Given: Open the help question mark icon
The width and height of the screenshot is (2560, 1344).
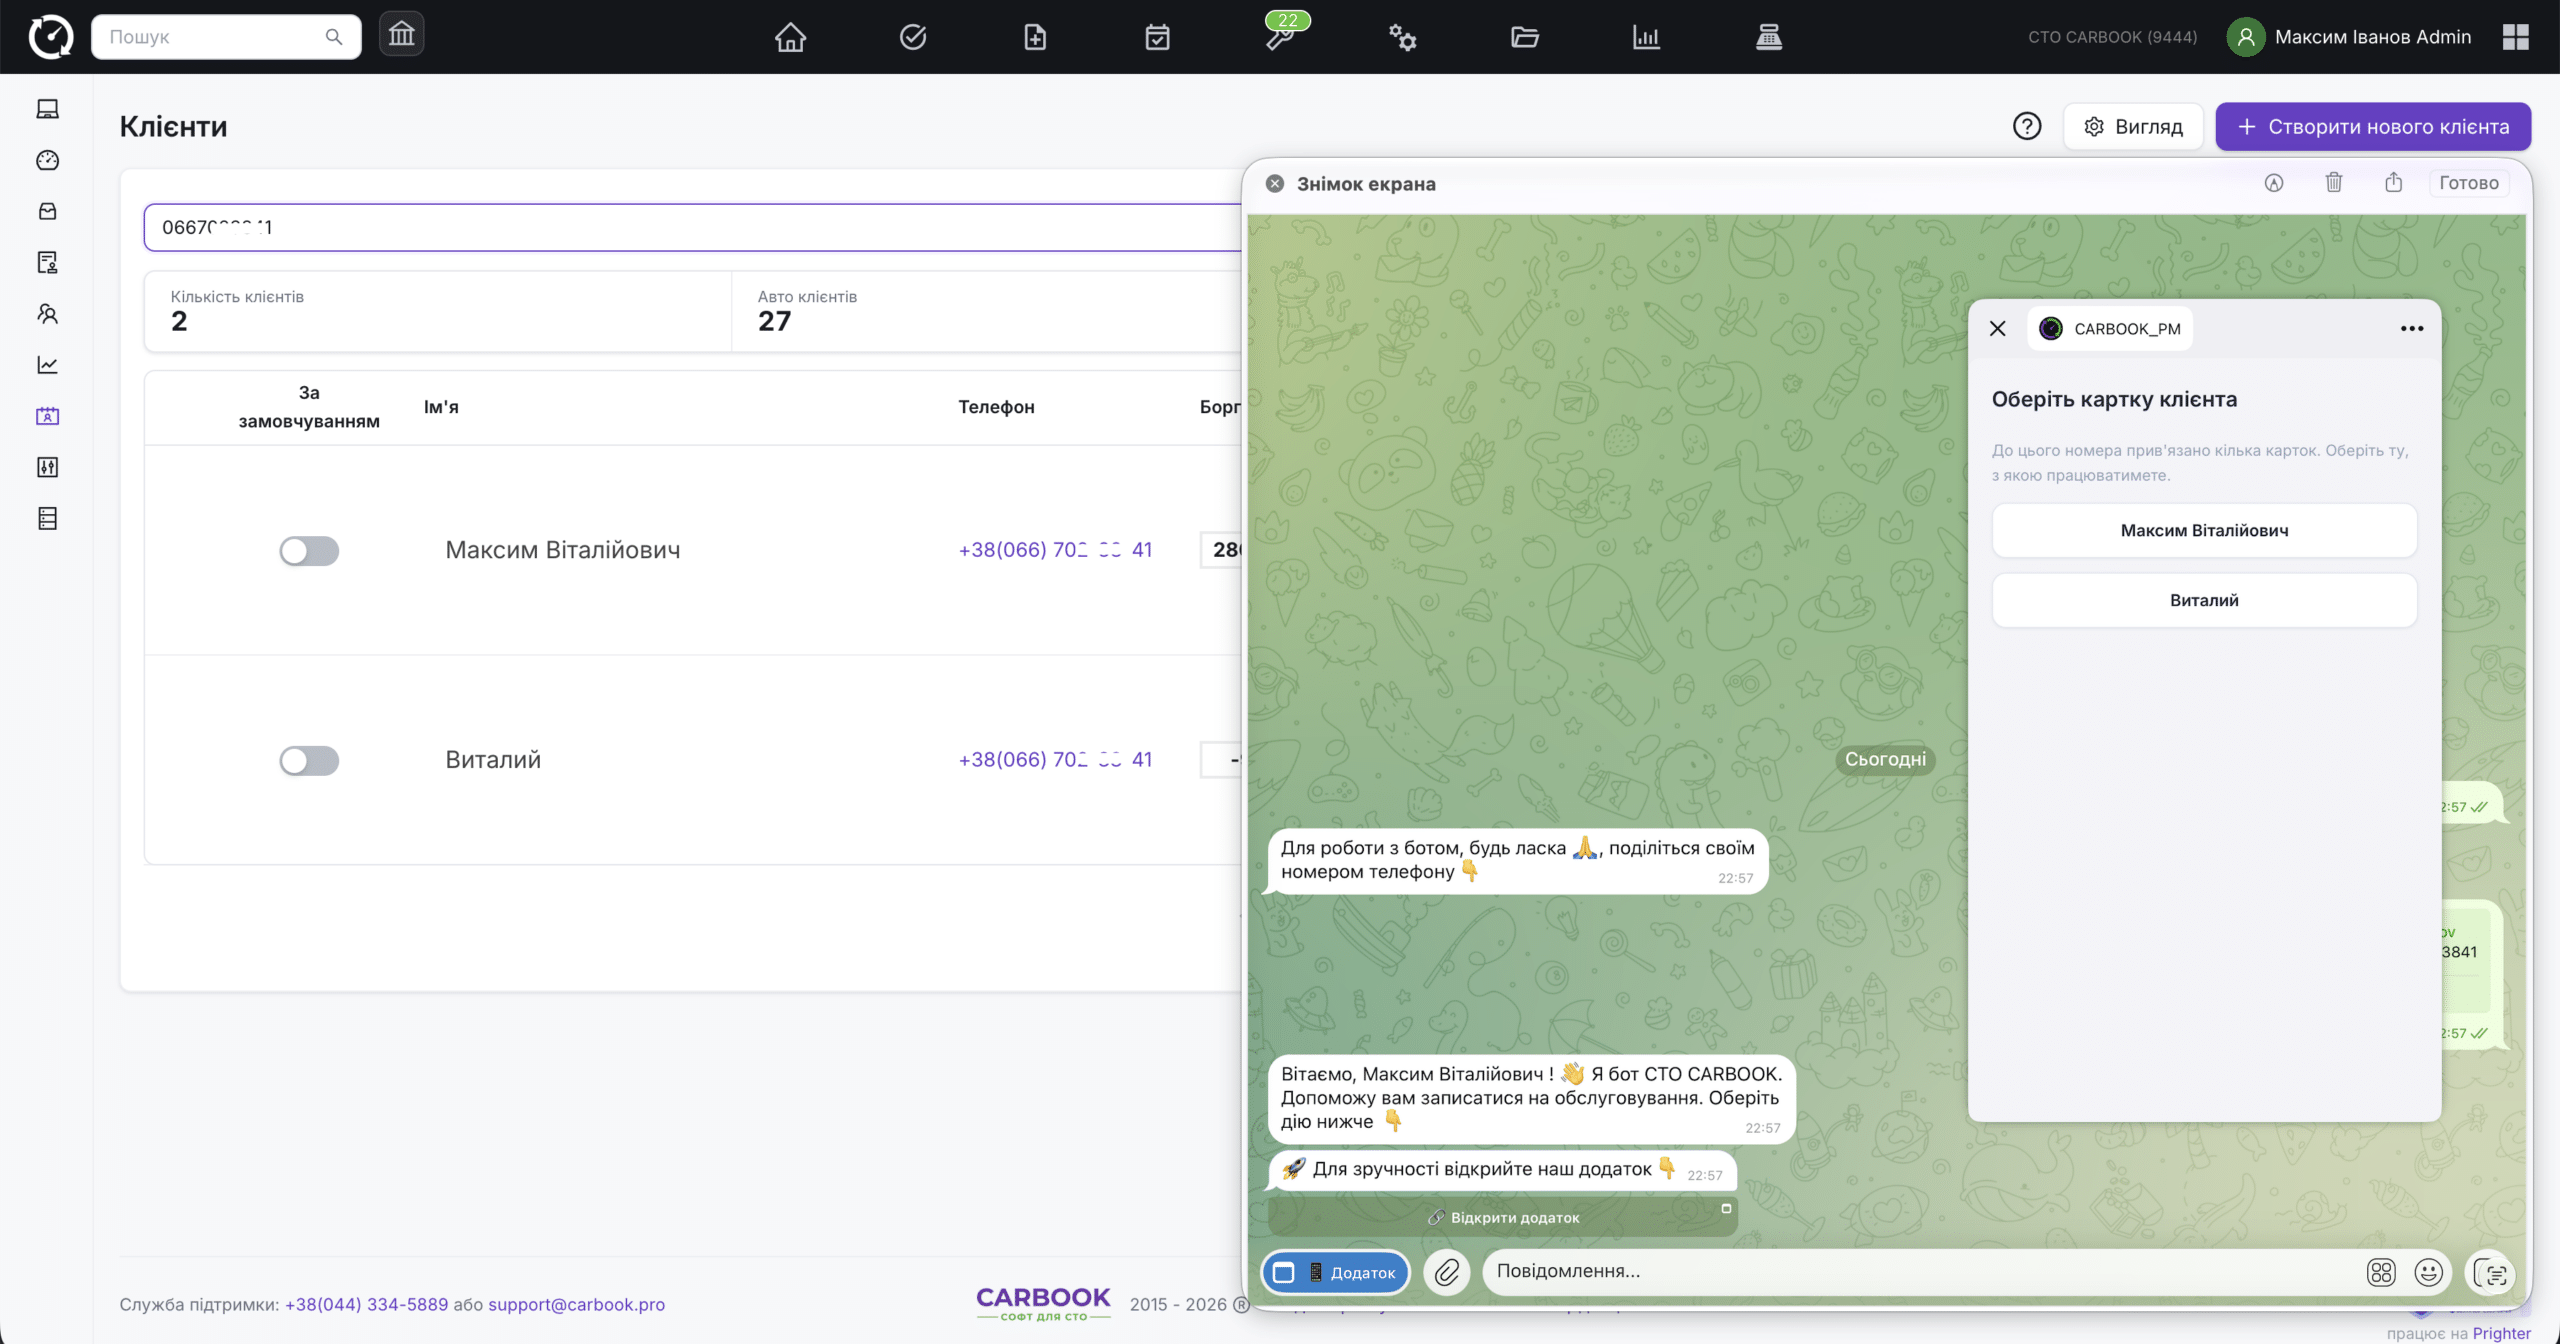Looking at the screenshot, I should pos(2027,127).
